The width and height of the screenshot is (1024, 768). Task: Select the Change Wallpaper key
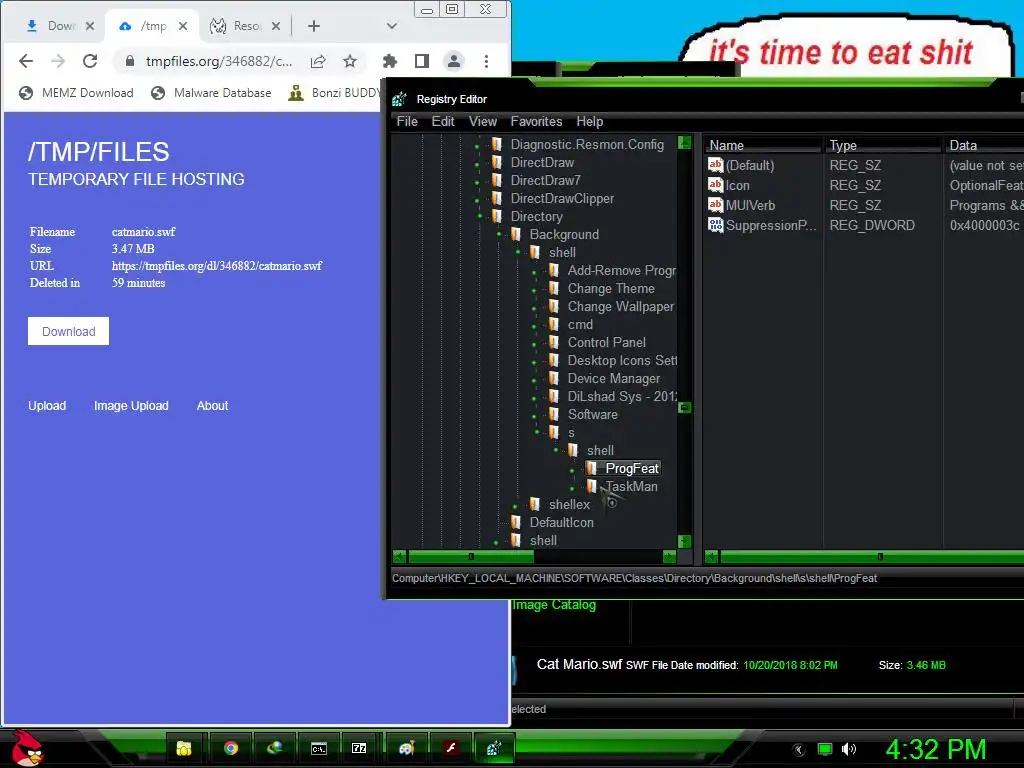620,306
